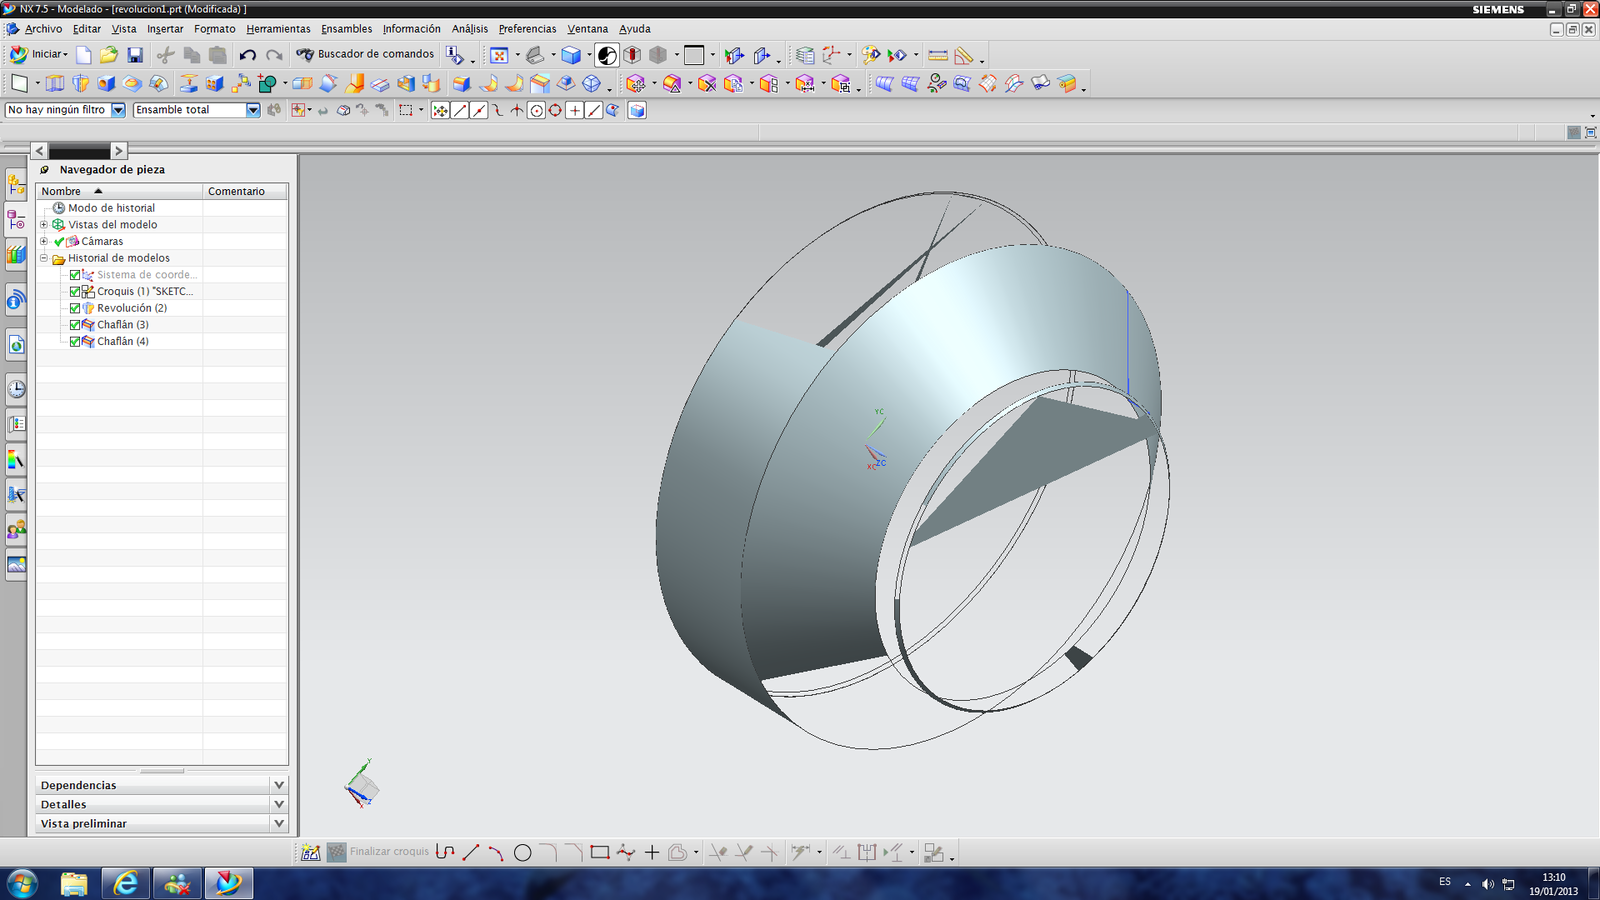The width and height of the screenshot is (1600, 900).
Task: Collapse the Historial de modelos node
Action: click(x=44, y=258)
